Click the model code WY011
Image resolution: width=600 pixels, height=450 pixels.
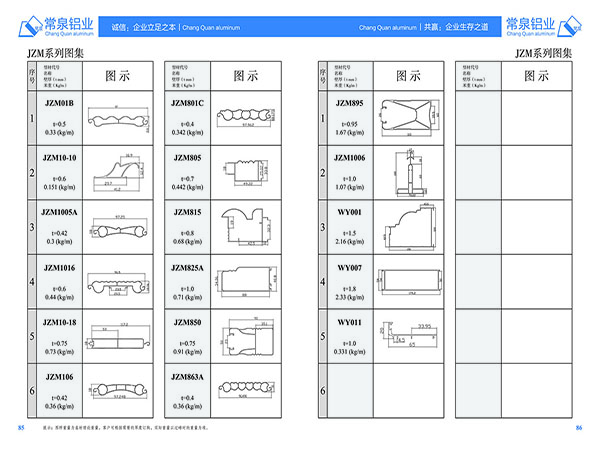click(349, 322)
